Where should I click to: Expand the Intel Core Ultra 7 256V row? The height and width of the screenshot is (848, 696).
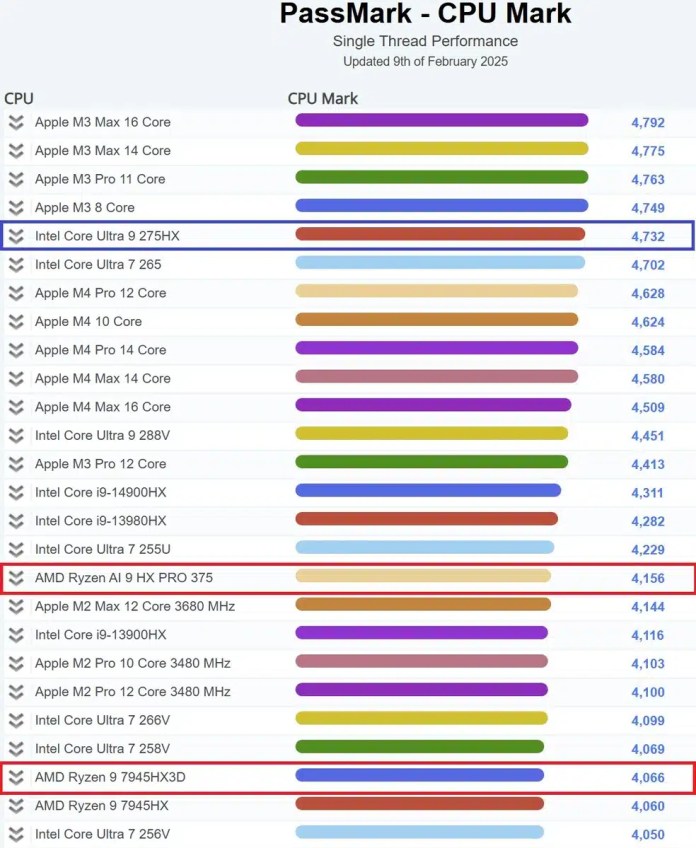pos(16,834)
